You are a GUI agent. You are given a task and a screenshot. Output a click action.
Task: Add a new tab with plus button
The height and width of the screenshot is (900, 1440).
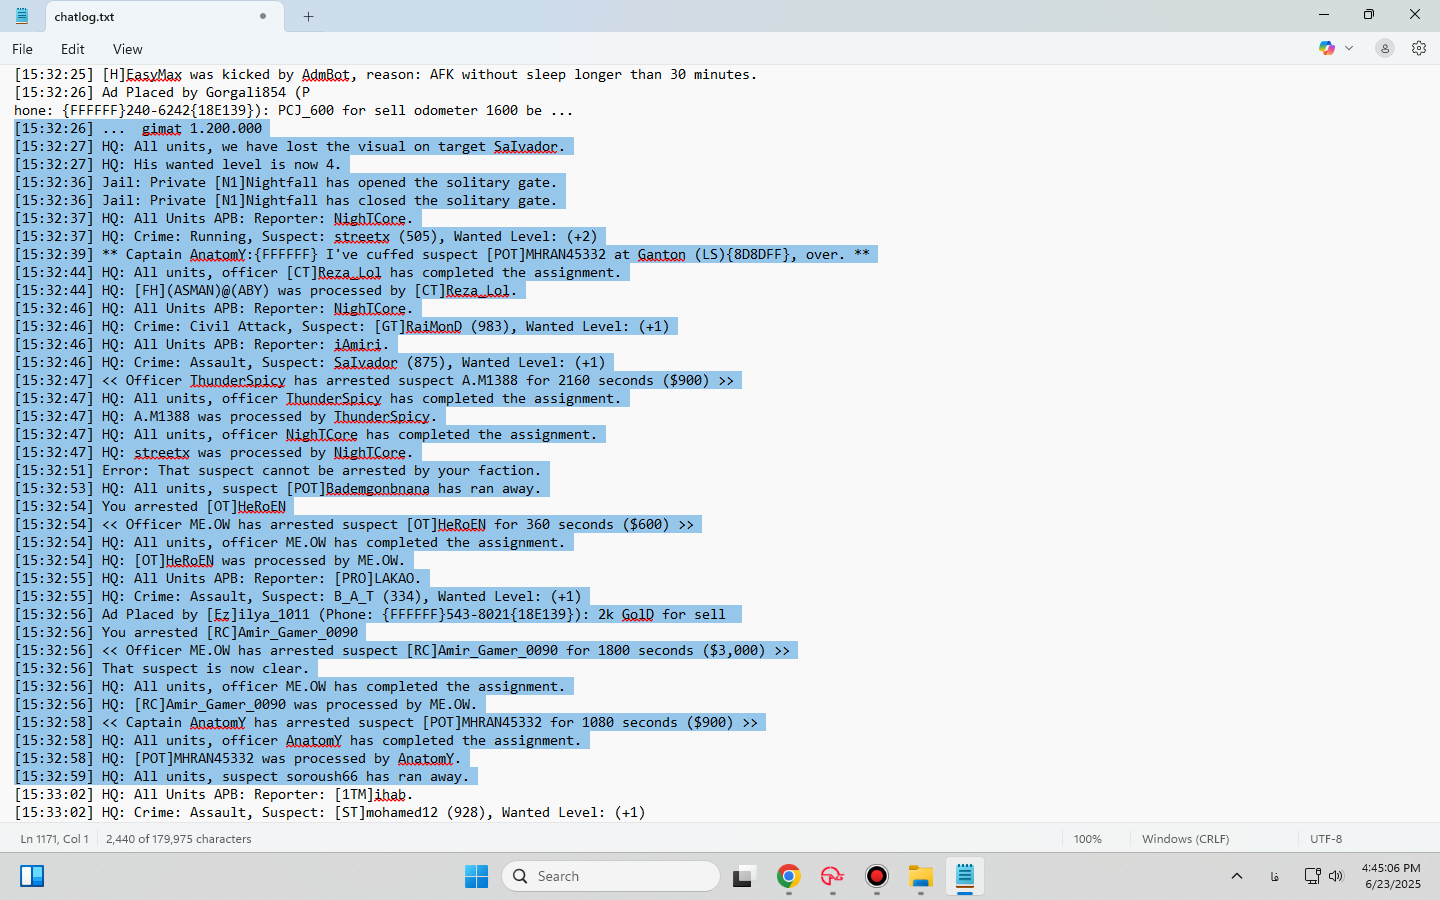(308, 16)
